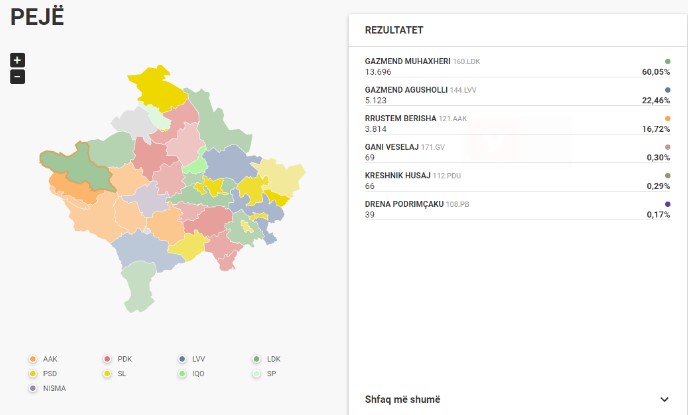
Task: Click the green dot beside Gazmend Muhaxheri
Action: [x=668, y=61]
